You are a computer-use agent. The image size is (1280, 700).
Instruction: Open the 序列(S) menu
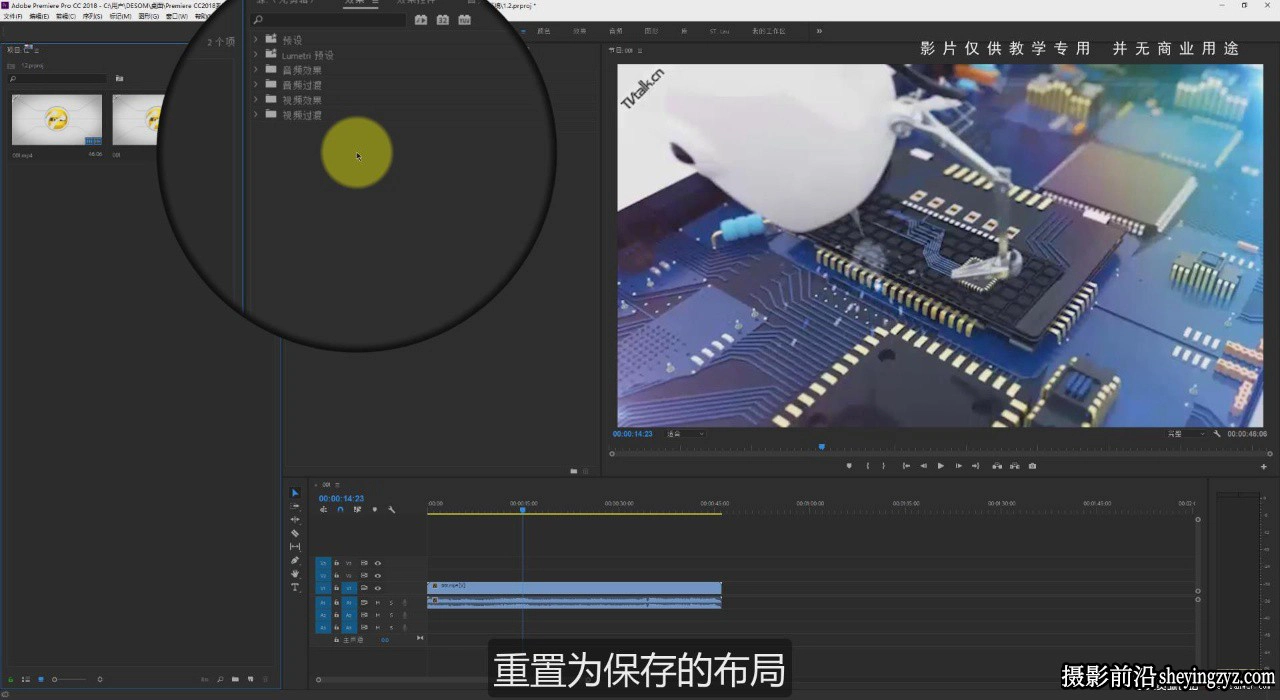(93, 16)
